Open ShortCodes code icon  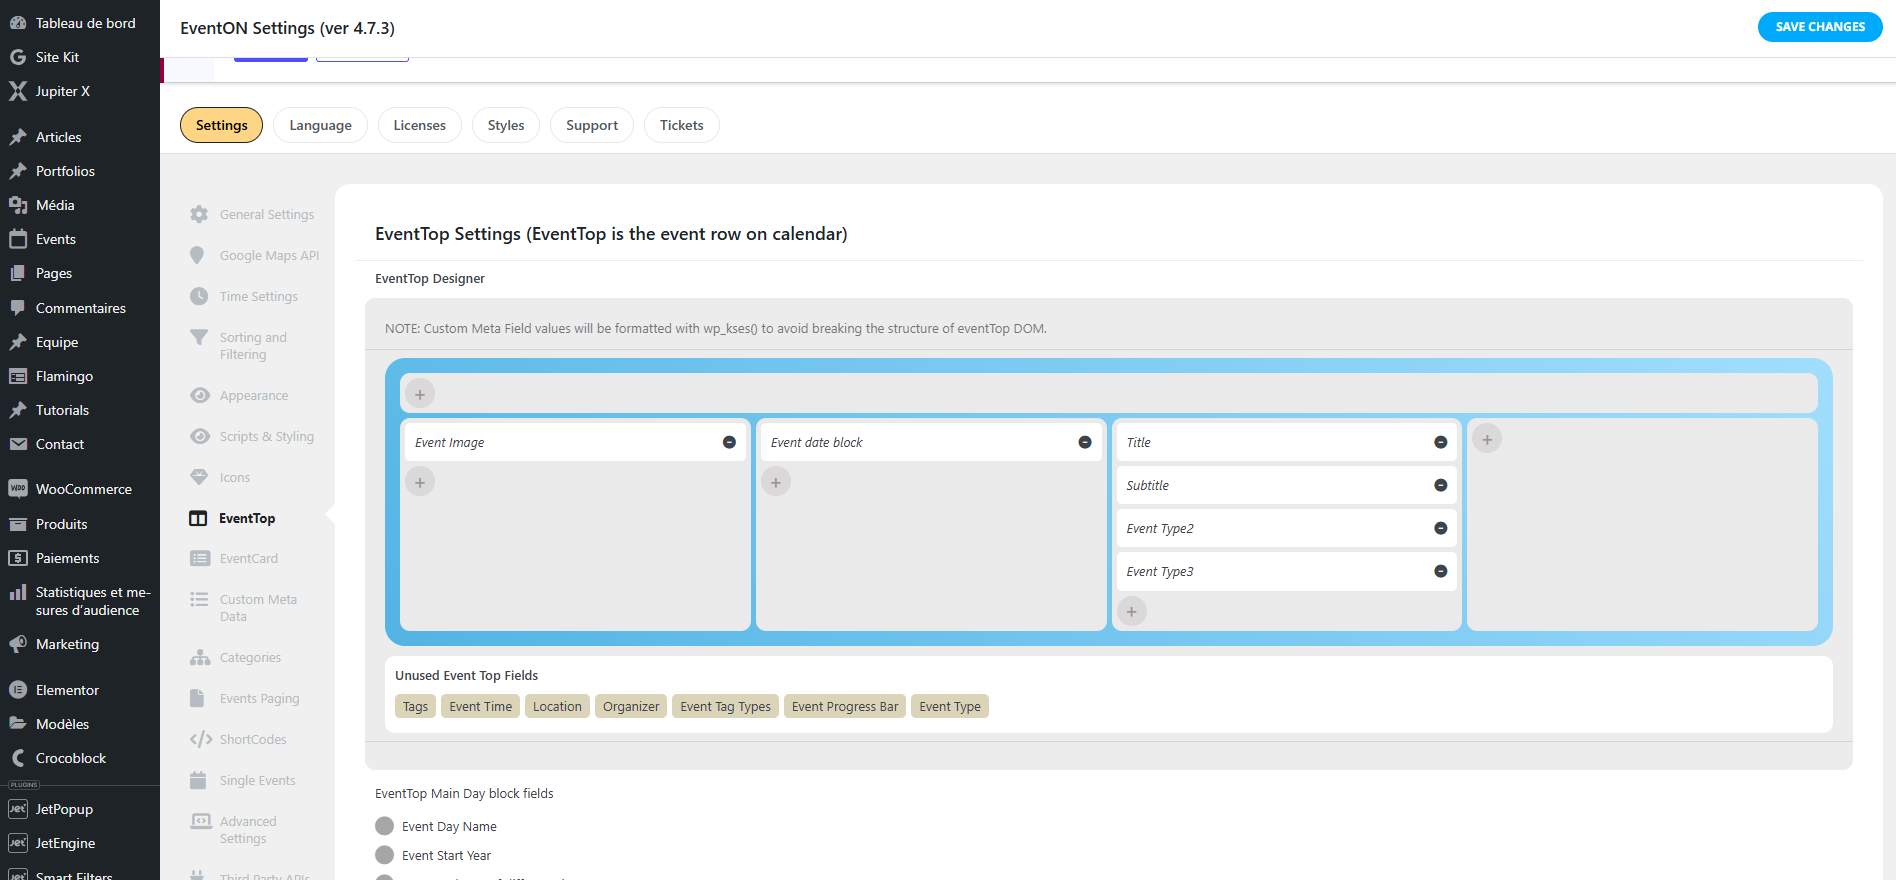coord(201,739)
